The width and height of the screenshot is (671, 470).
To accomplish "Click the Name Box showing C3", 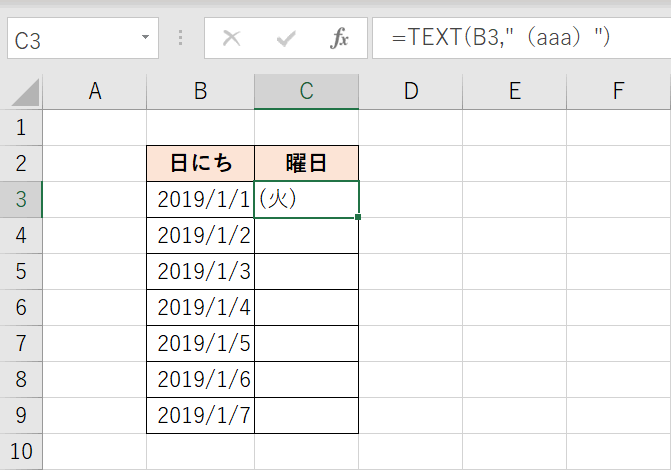I will [x=70, y=40].
